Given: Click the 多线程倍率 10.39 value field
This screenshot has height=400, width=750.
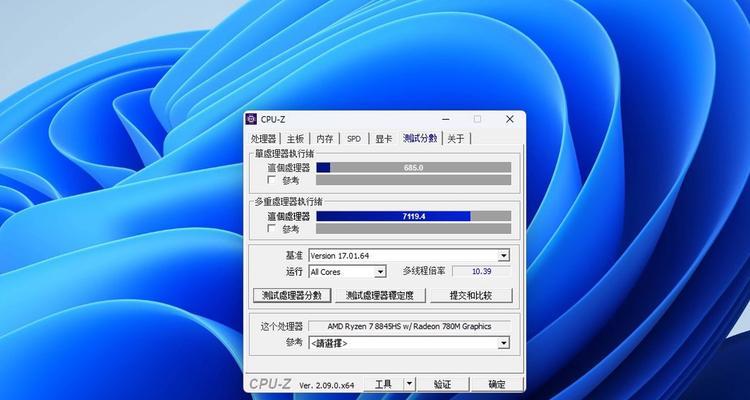Looking at the screenshot, I should tap(481, 271).
